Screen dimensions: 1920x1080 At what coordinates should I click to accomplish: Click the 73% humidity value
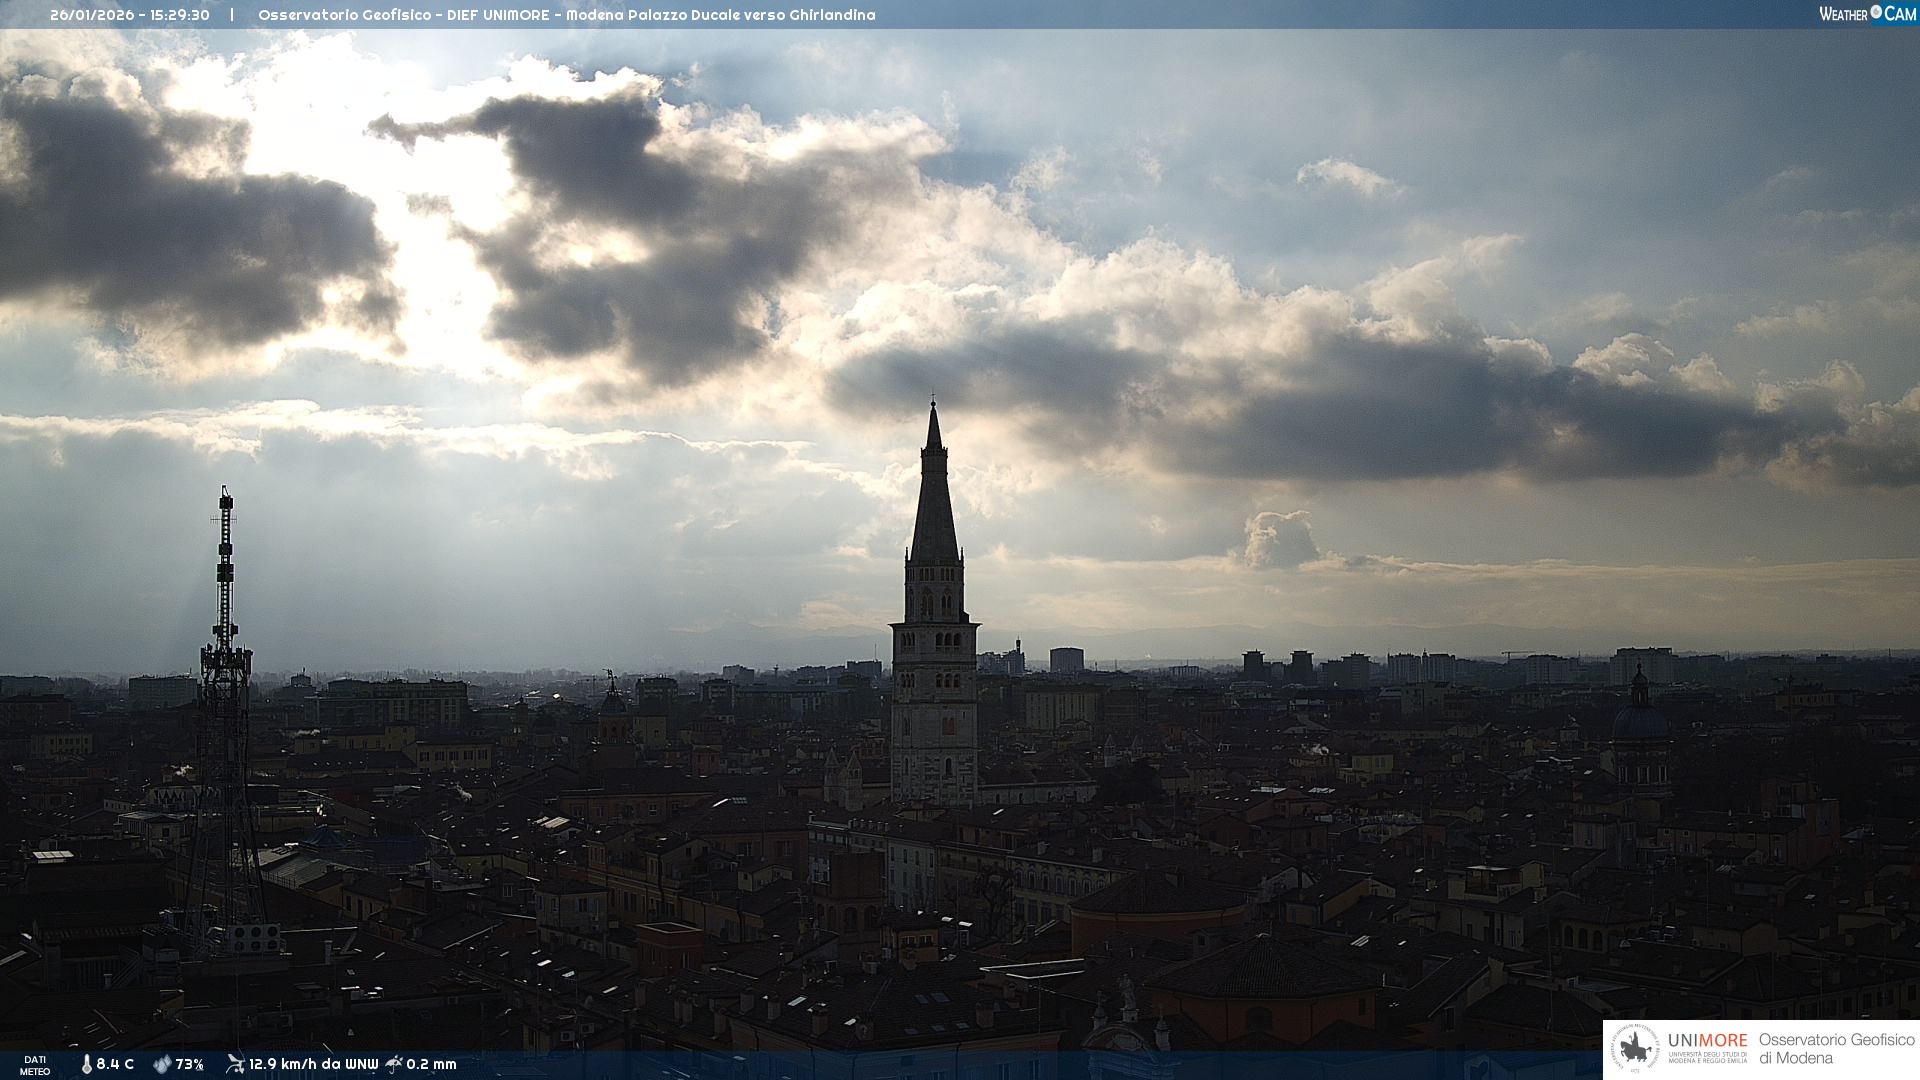click(190, 1064)
